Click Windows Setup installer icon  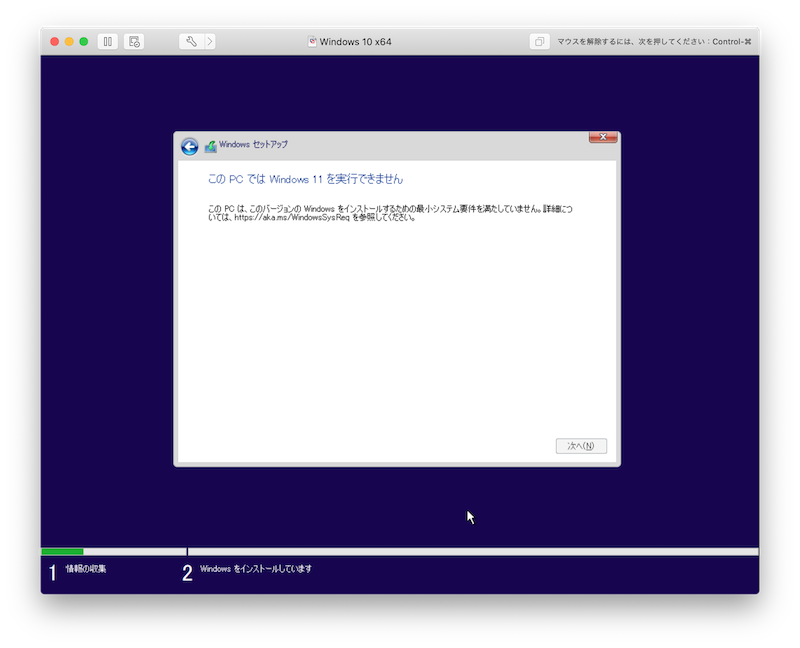[210, 146]
